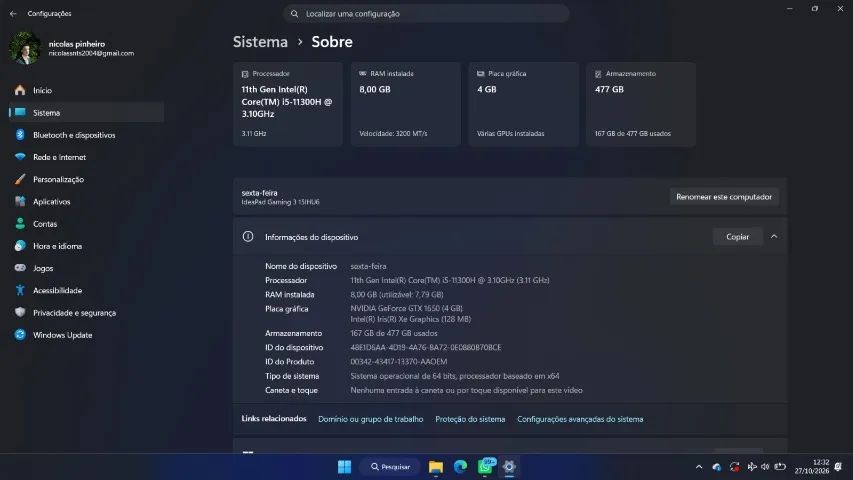Select the Processador summary card
Screen dimensions: 853x480
pyautogui.click(x=288, y=103)
